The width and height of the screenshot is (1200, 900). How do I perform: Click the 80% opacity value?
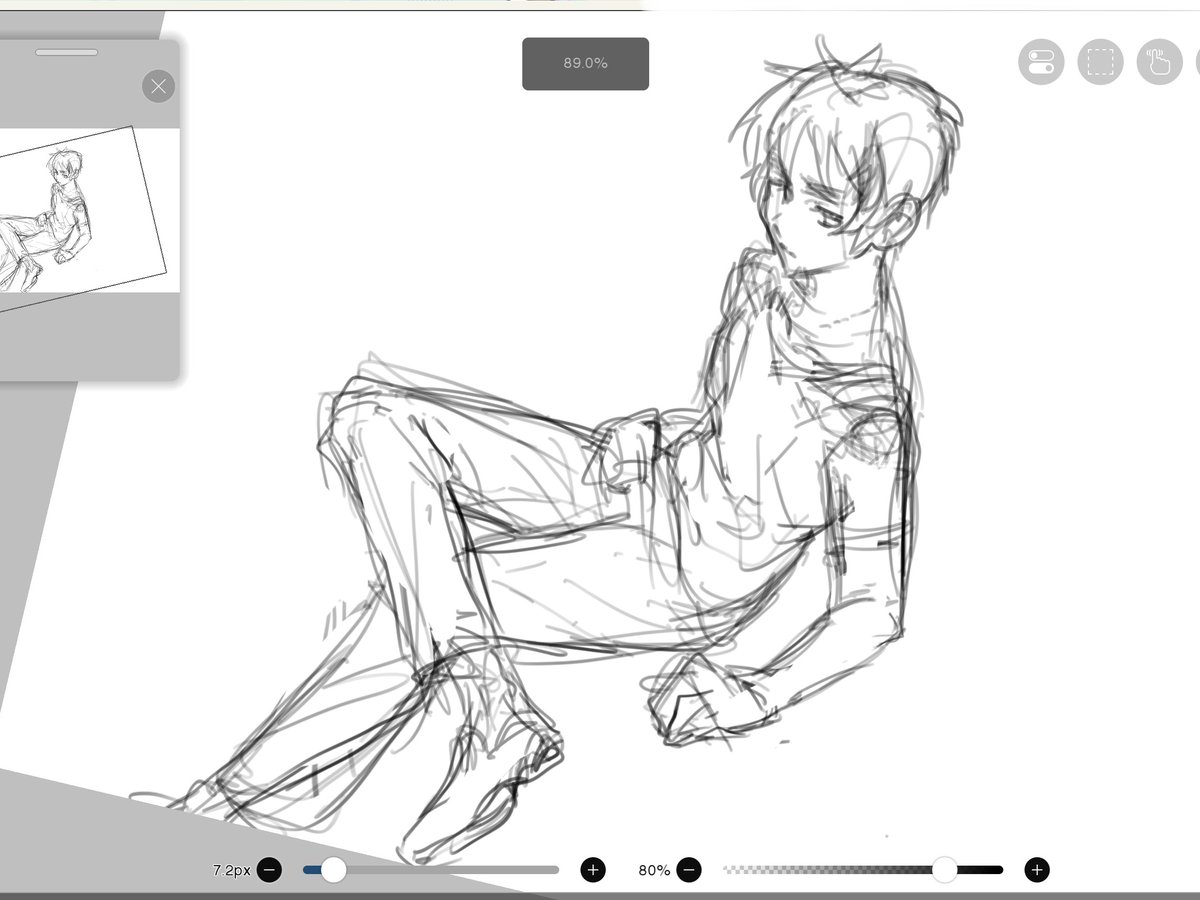pyautogui.click(x=654, y=871)
